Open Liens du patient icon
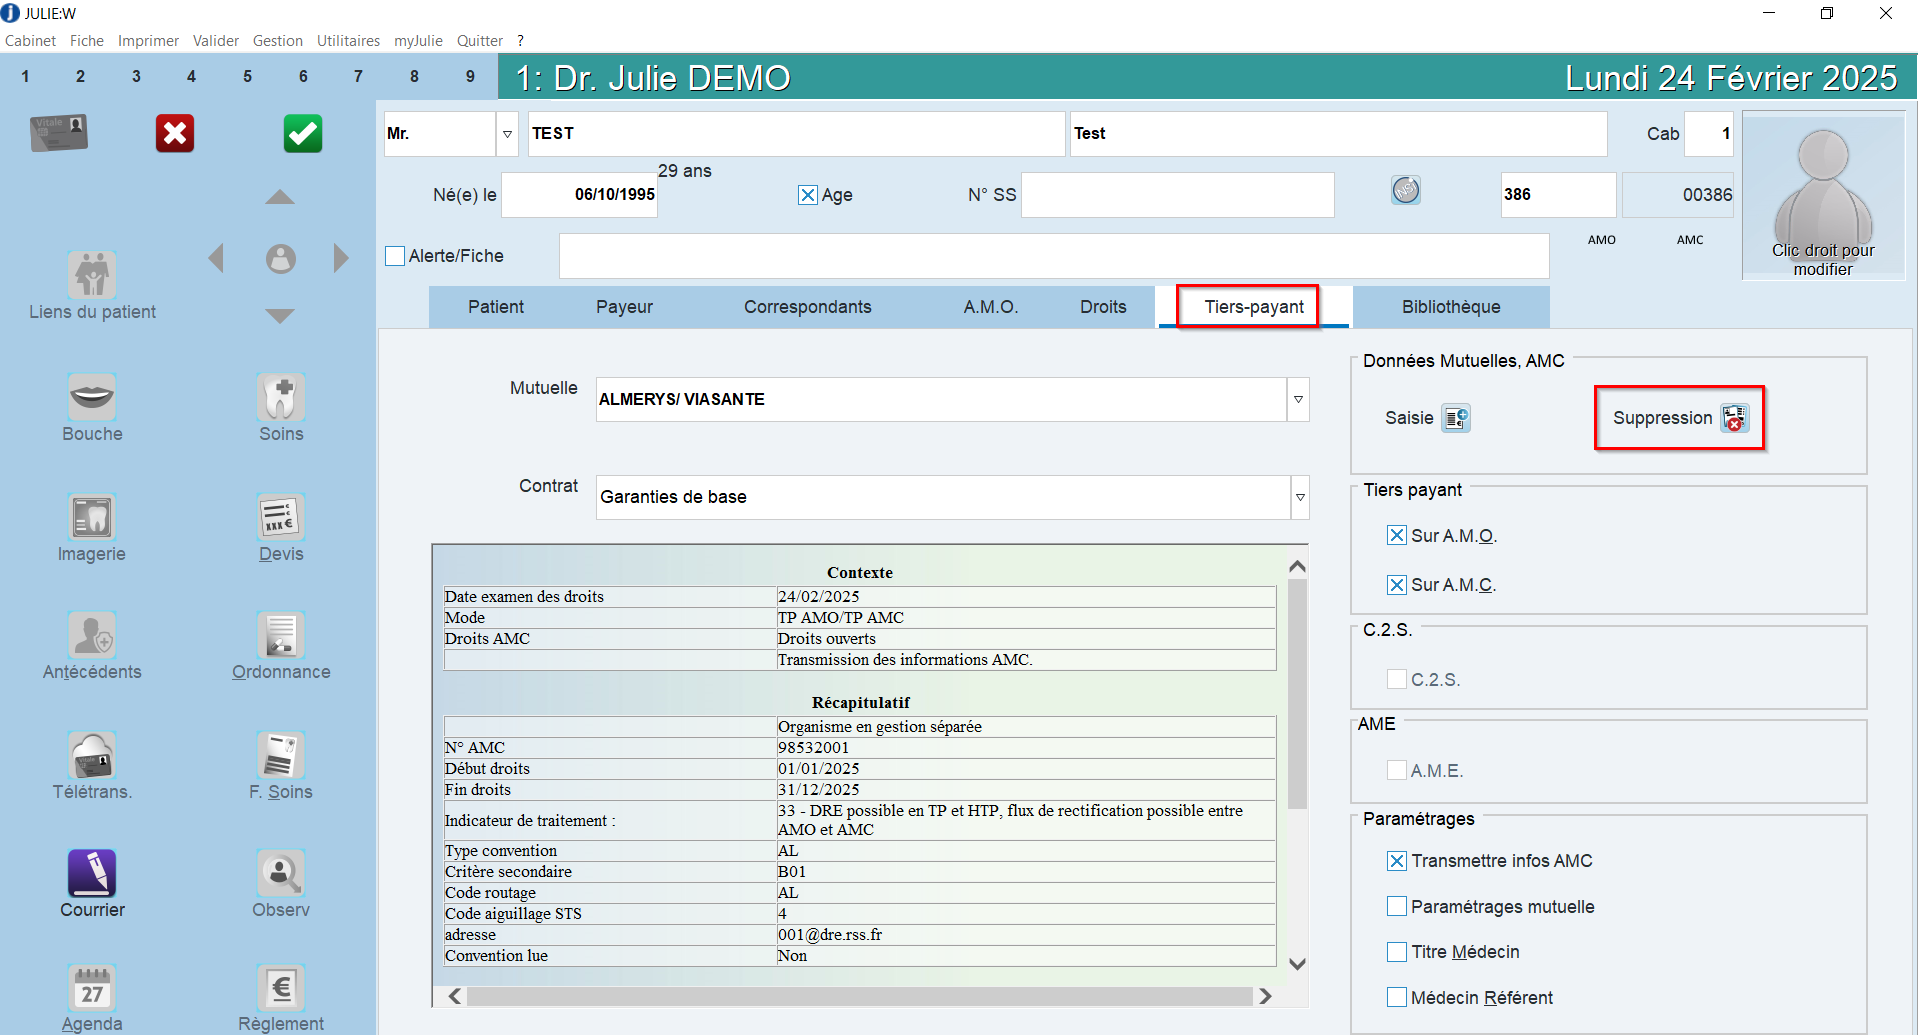This screenshot has height=1035, width=1918. [92, 275]
